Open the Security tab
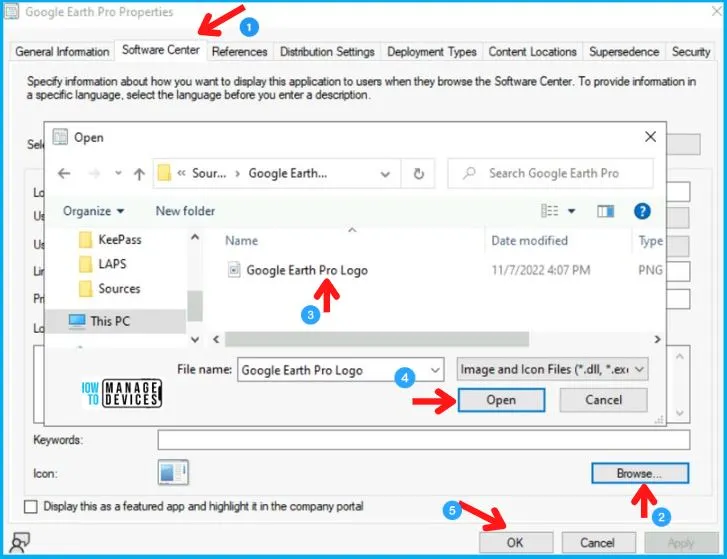Image resolution: width=727 pixels, height=559 pixels. click(691, 51)
